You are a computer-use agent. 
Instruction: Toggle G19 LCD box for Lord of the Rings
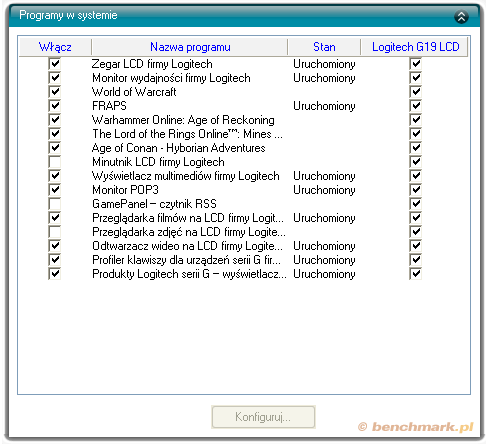(416, 134)
